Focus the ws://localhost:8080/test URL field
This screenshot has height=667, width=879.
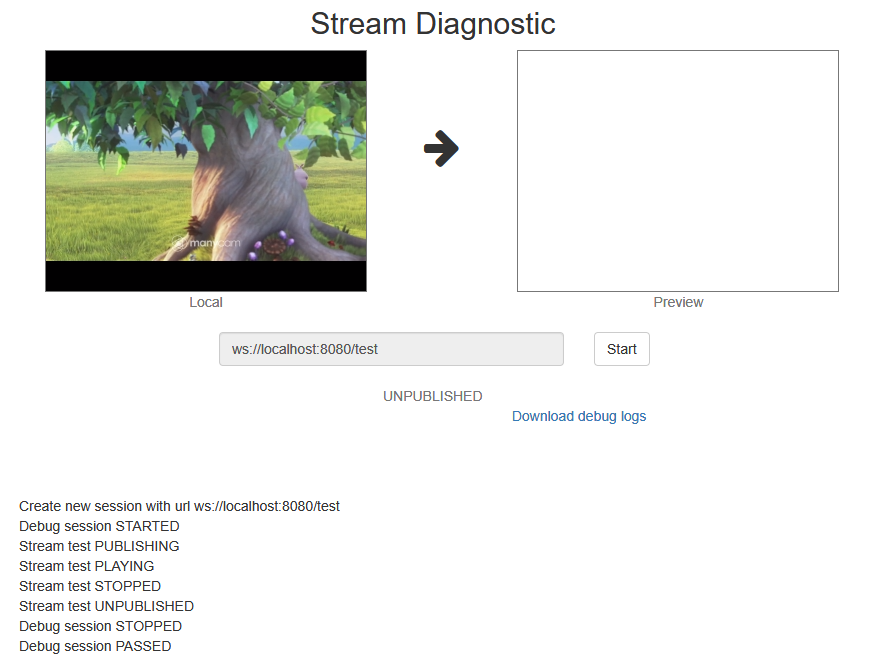click(x=391, y=349)
